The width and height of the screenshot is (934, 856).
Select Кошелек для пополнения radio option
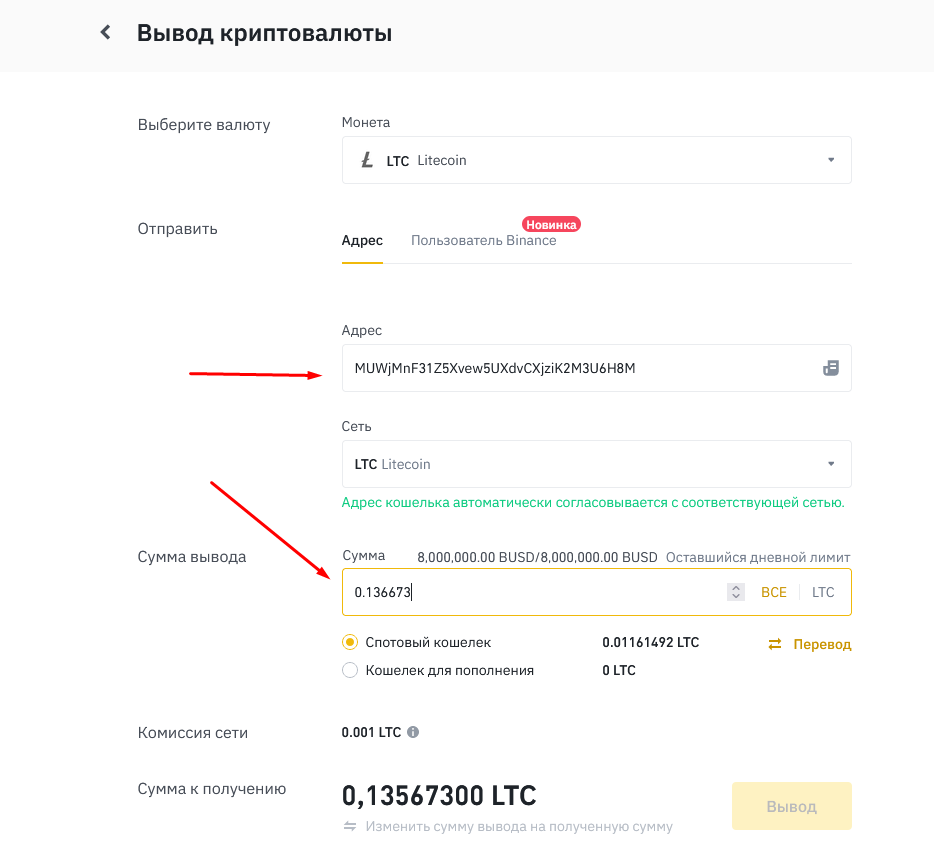350,670
